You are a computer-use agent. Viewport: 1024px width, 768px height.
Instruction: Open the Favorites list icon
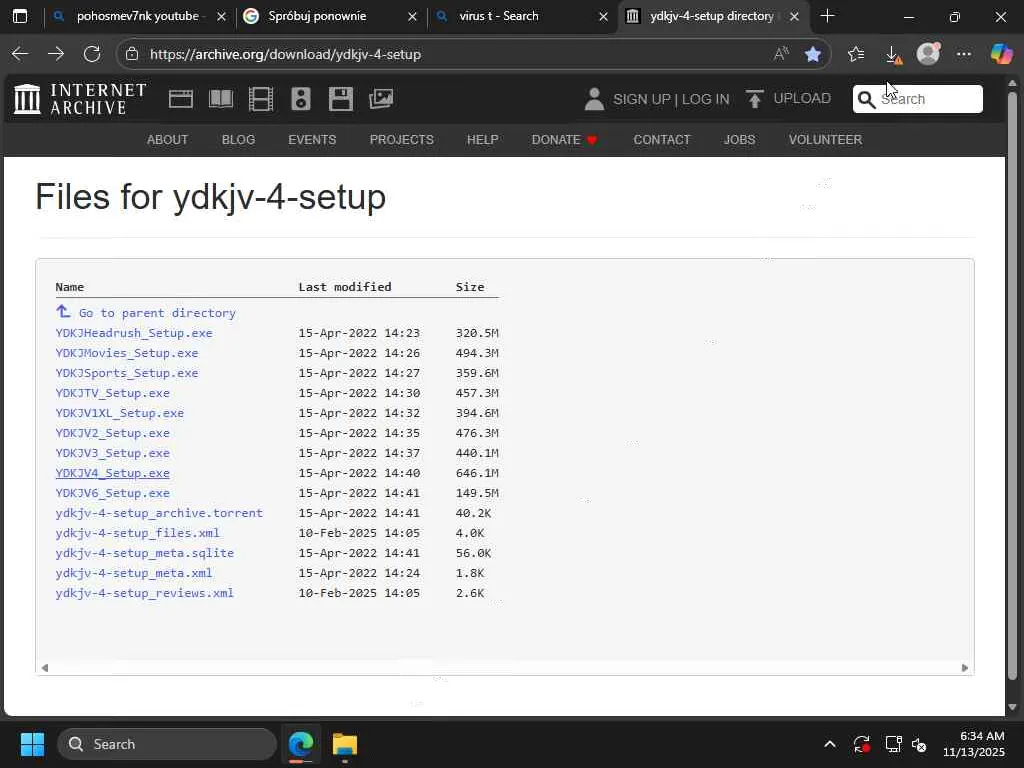click(x=856, y=54)
